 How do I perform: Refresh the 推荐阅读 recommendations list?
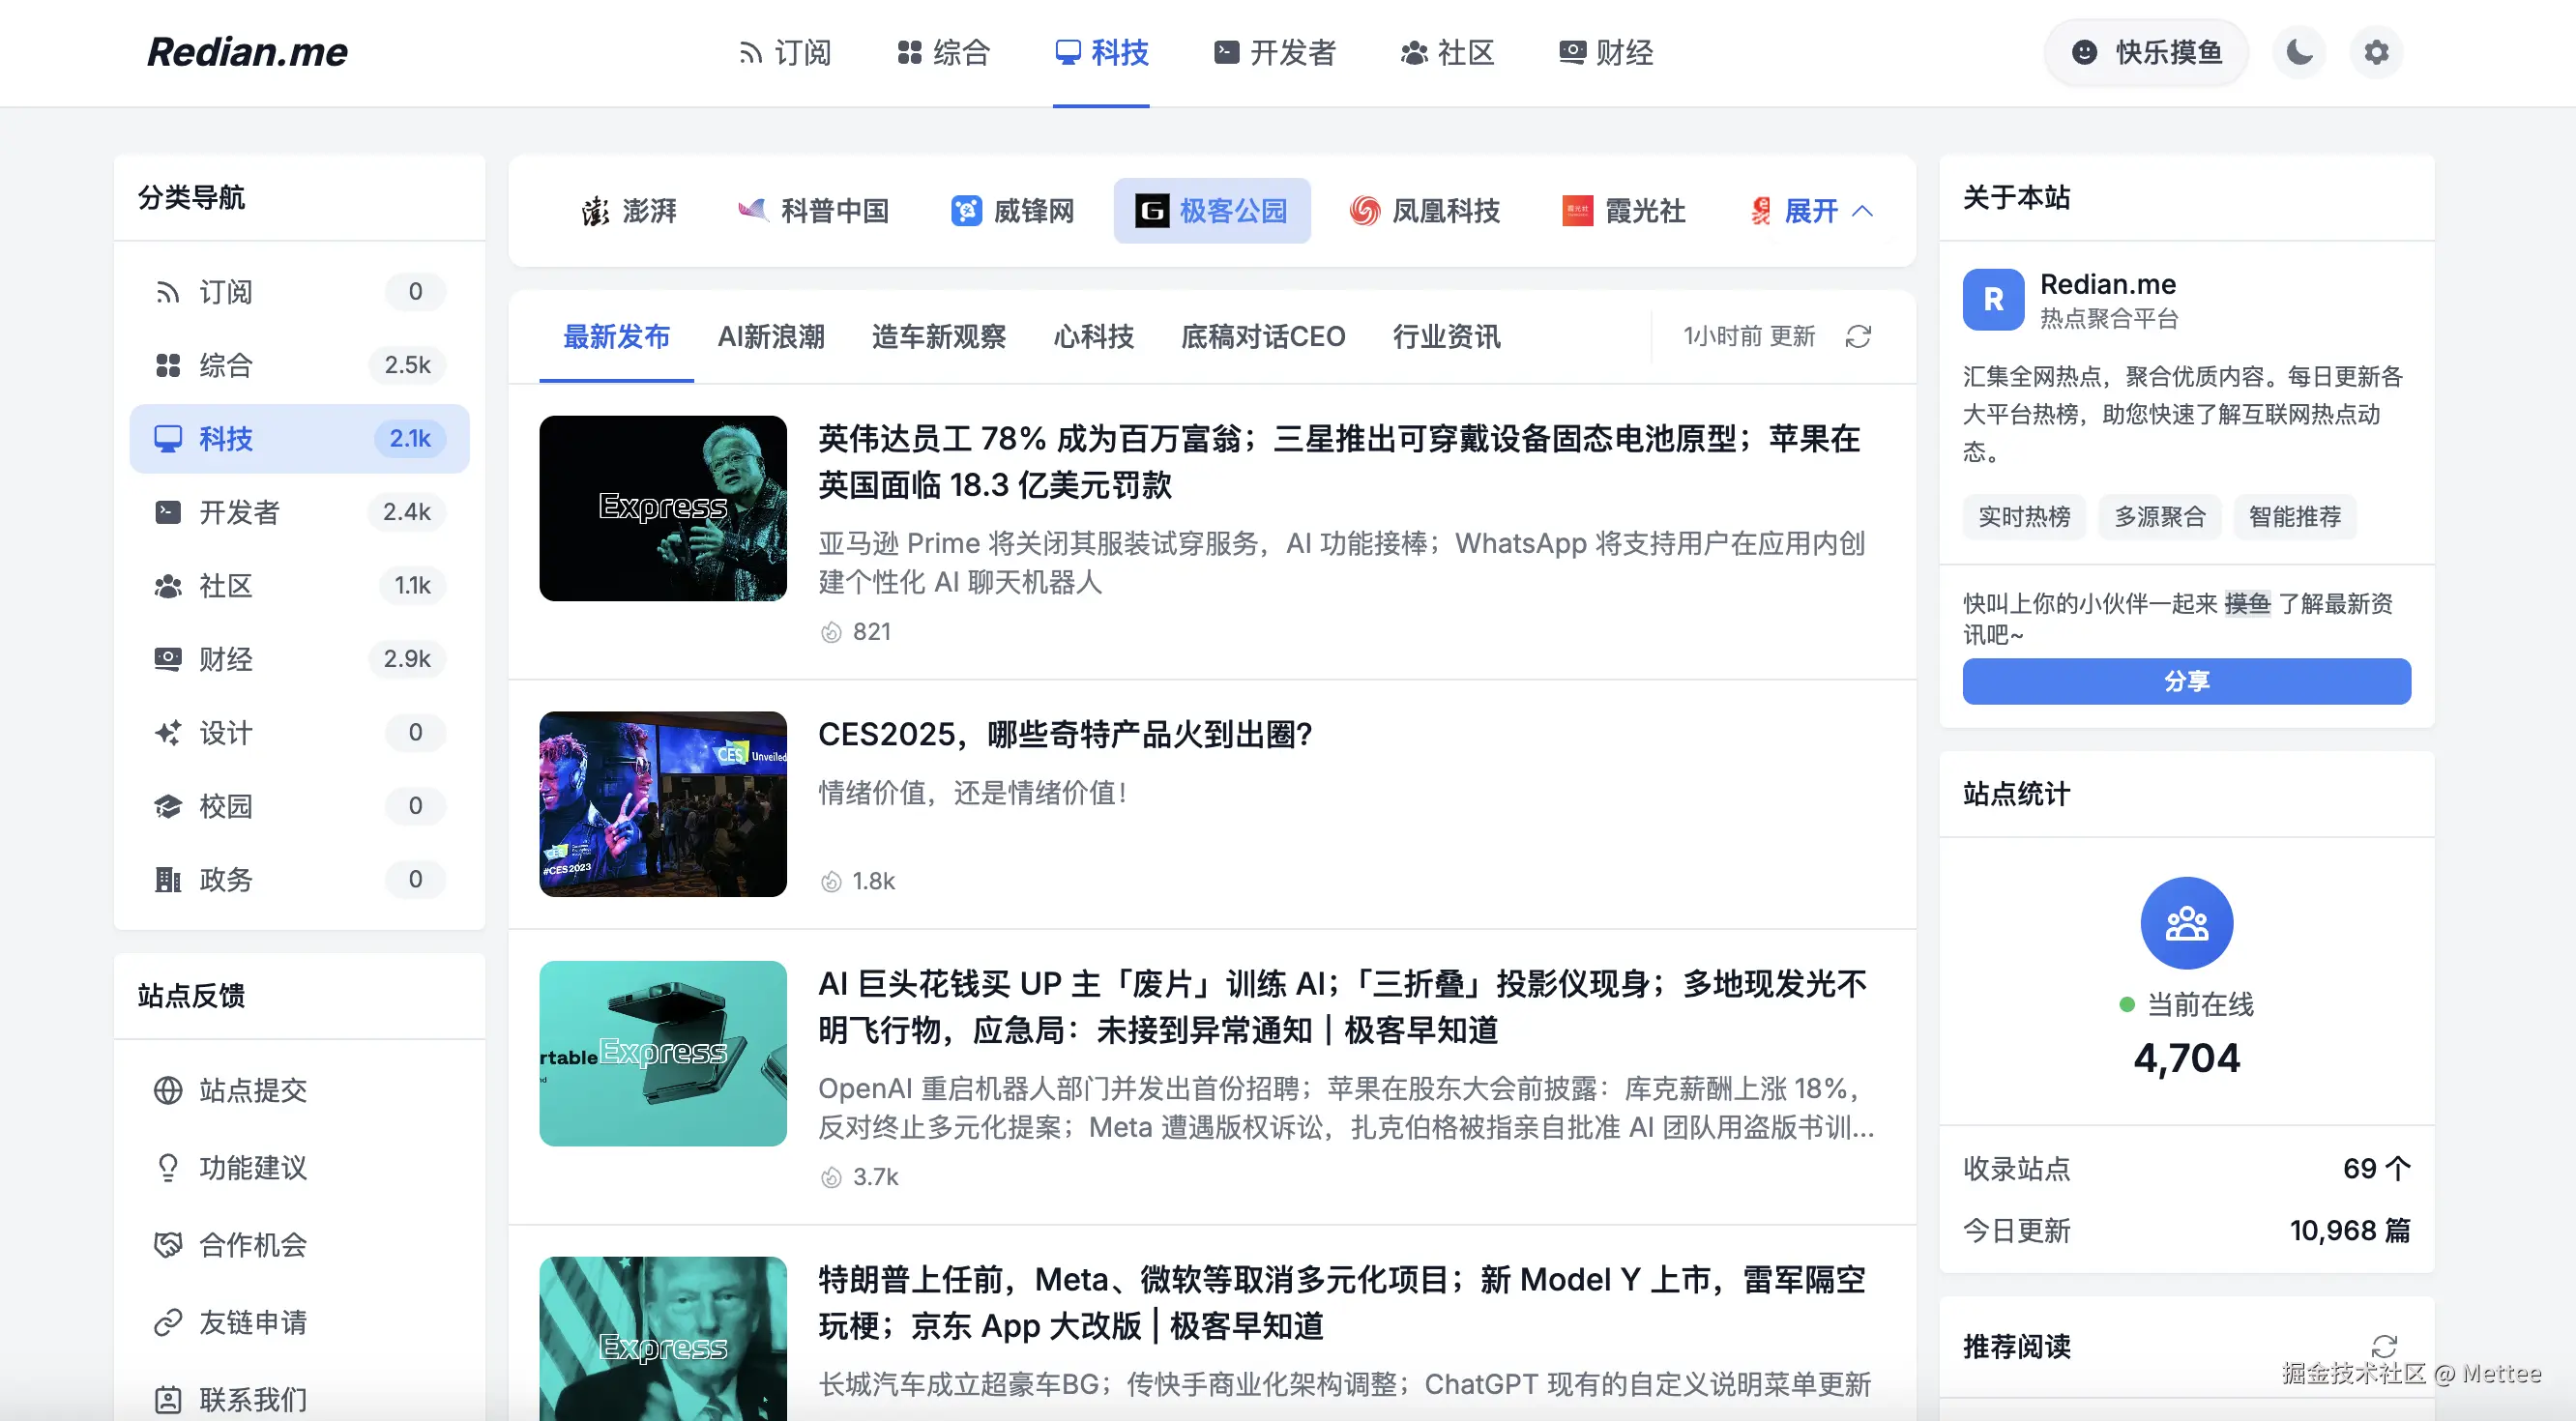[x=2383, y=1345]
